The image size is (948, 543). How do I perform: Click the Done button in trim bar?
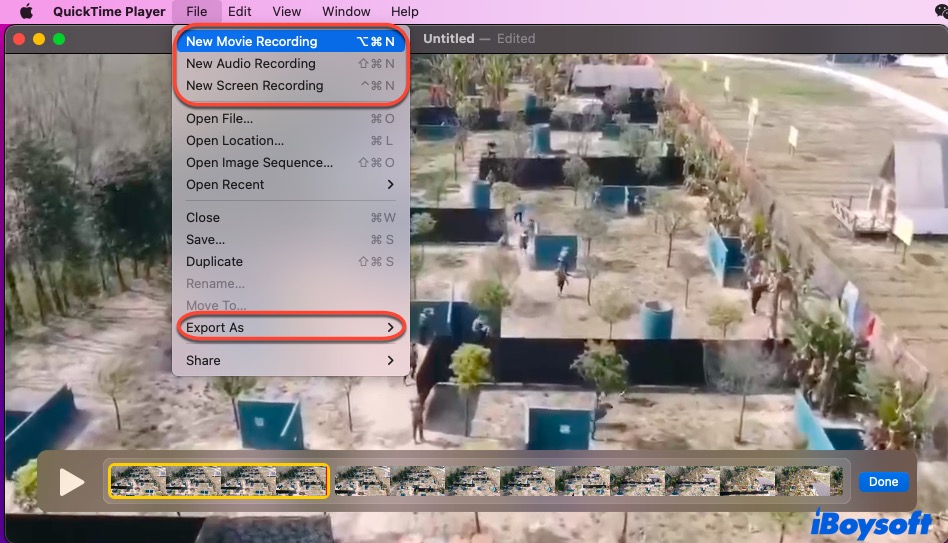tap(883, 481)
